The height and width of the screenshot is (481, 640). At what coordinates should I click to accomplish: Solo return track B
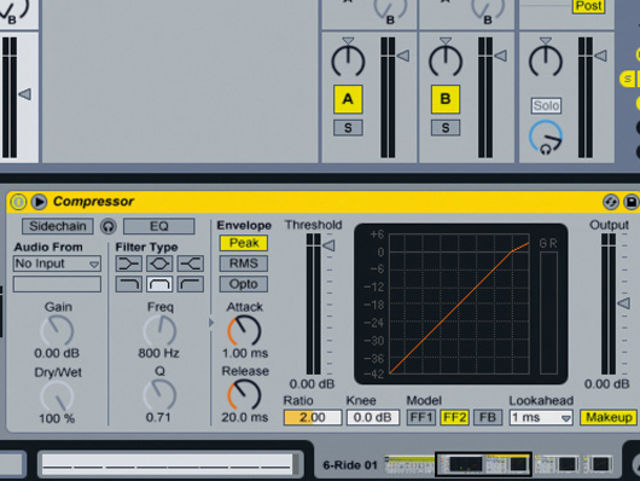tap(445, 128)
